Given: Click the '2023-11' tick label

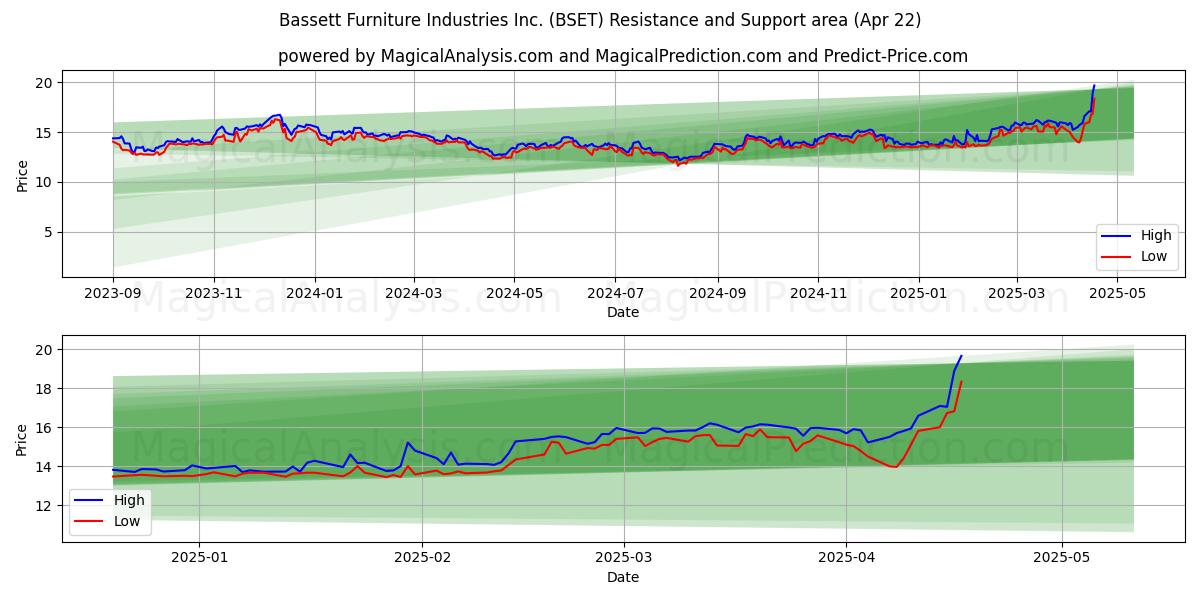Looking at the screenshot, I should (x=214, y=294).
